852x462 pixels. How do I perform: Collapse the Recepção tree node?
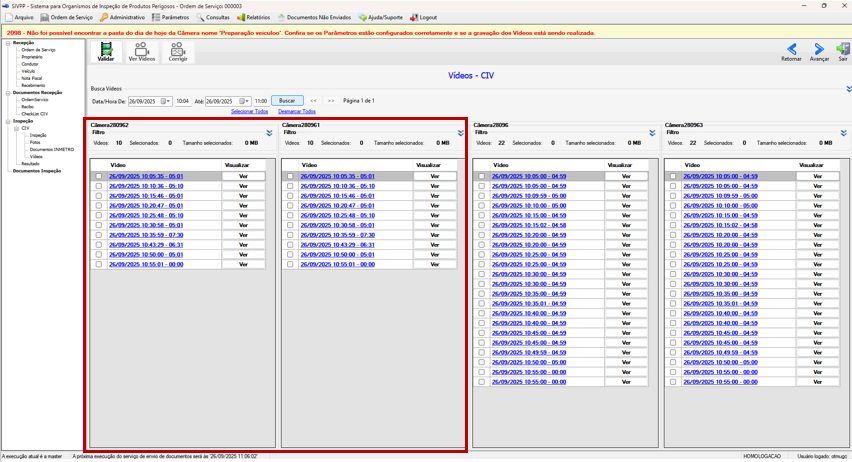(x=8, y=43)
